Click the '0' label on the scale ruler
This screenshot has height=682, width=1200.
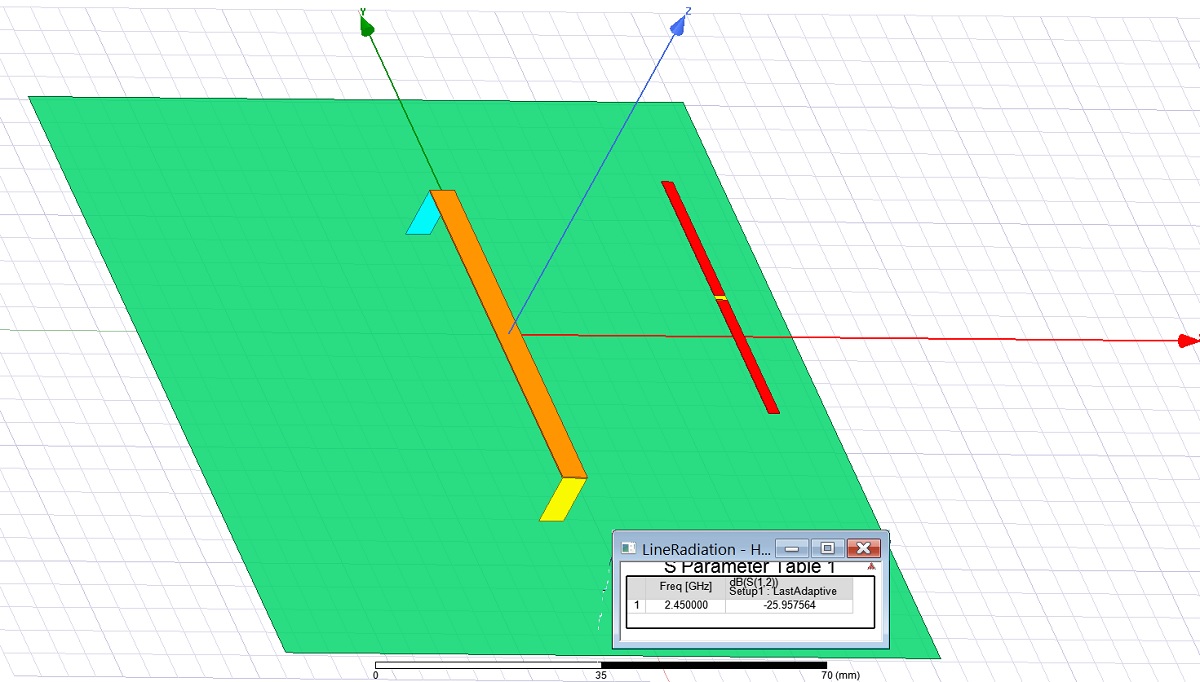375,675
